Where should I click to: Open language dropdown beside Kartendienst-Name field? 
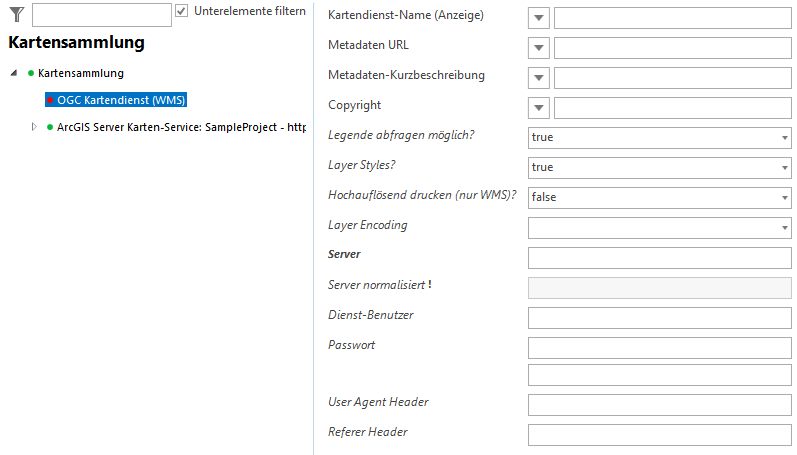pyautogui.click(x=539, y=18)
